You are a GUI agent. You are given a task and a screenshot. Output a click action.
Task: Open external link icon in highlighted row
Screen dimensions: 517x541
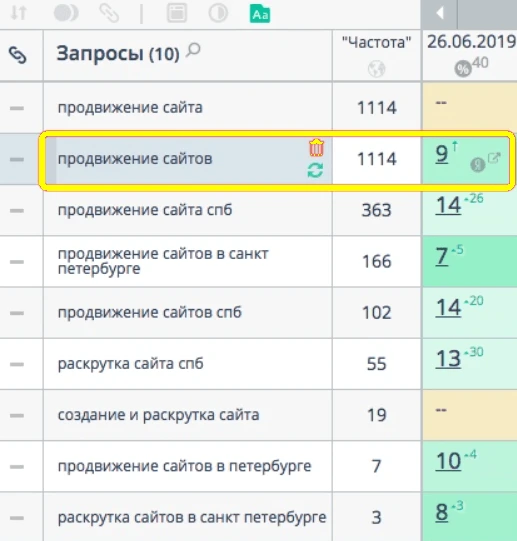494,158
